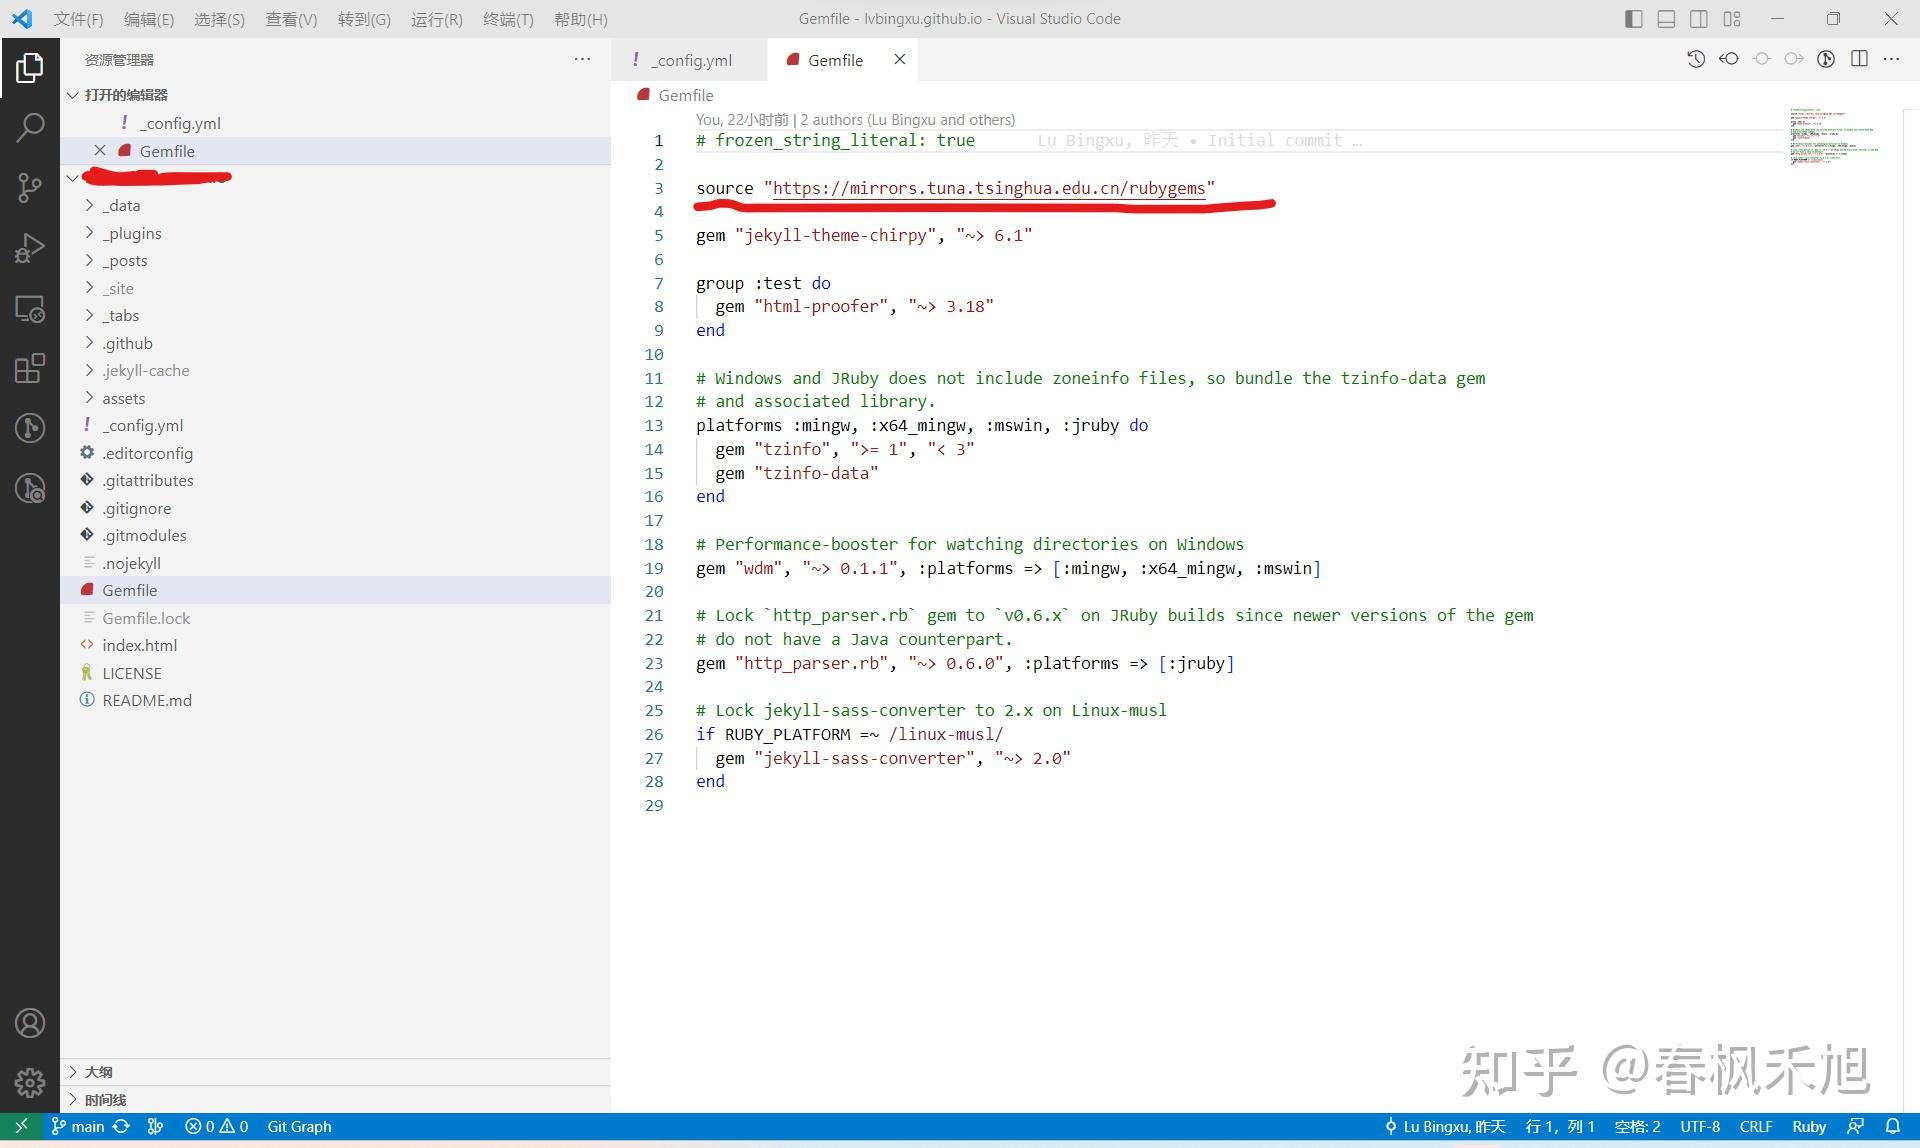This screenshot has height=1148, width=1920.
Task: Expand the _posts folder
Action: (126, 260)
